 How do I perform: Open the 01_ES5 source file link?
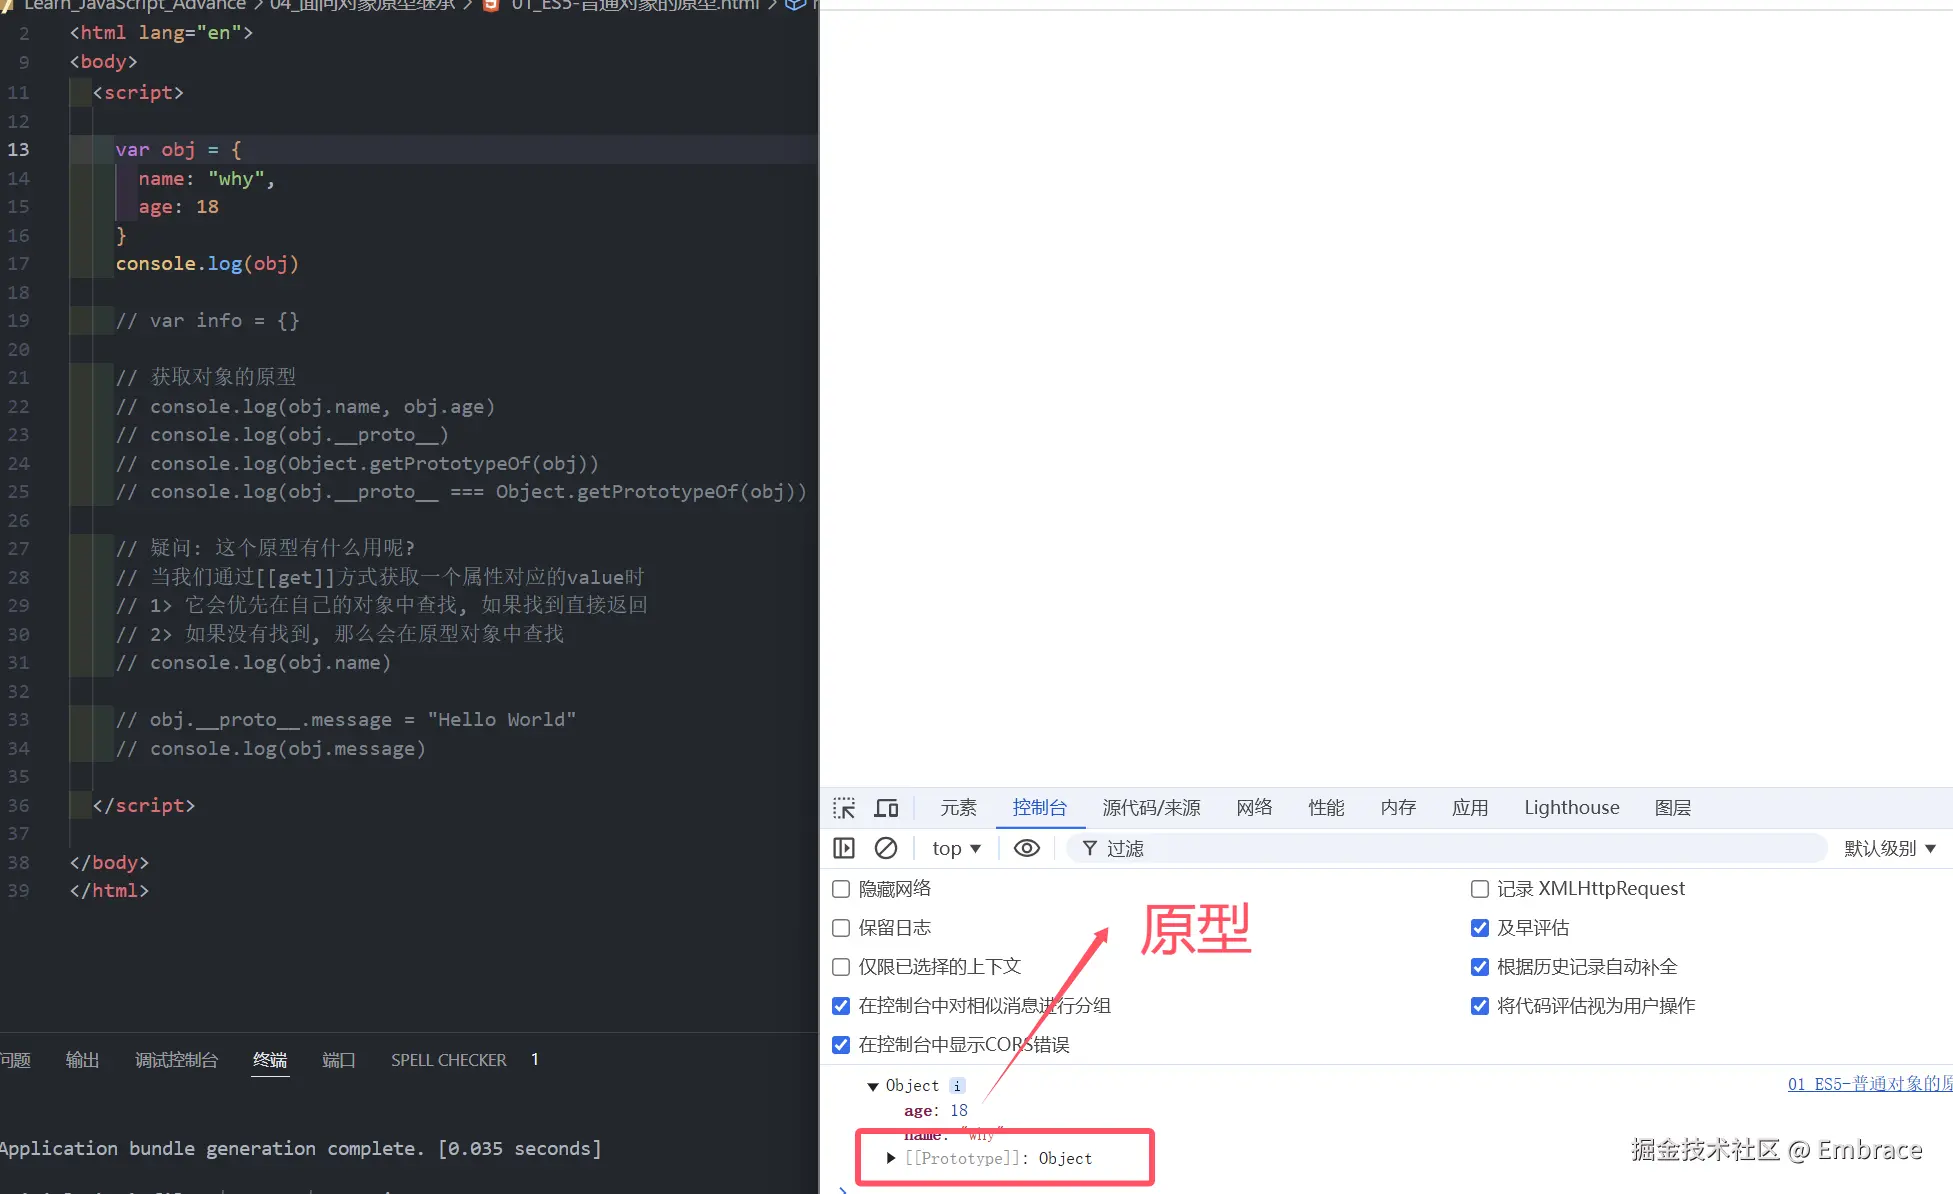[1868, 1084]
